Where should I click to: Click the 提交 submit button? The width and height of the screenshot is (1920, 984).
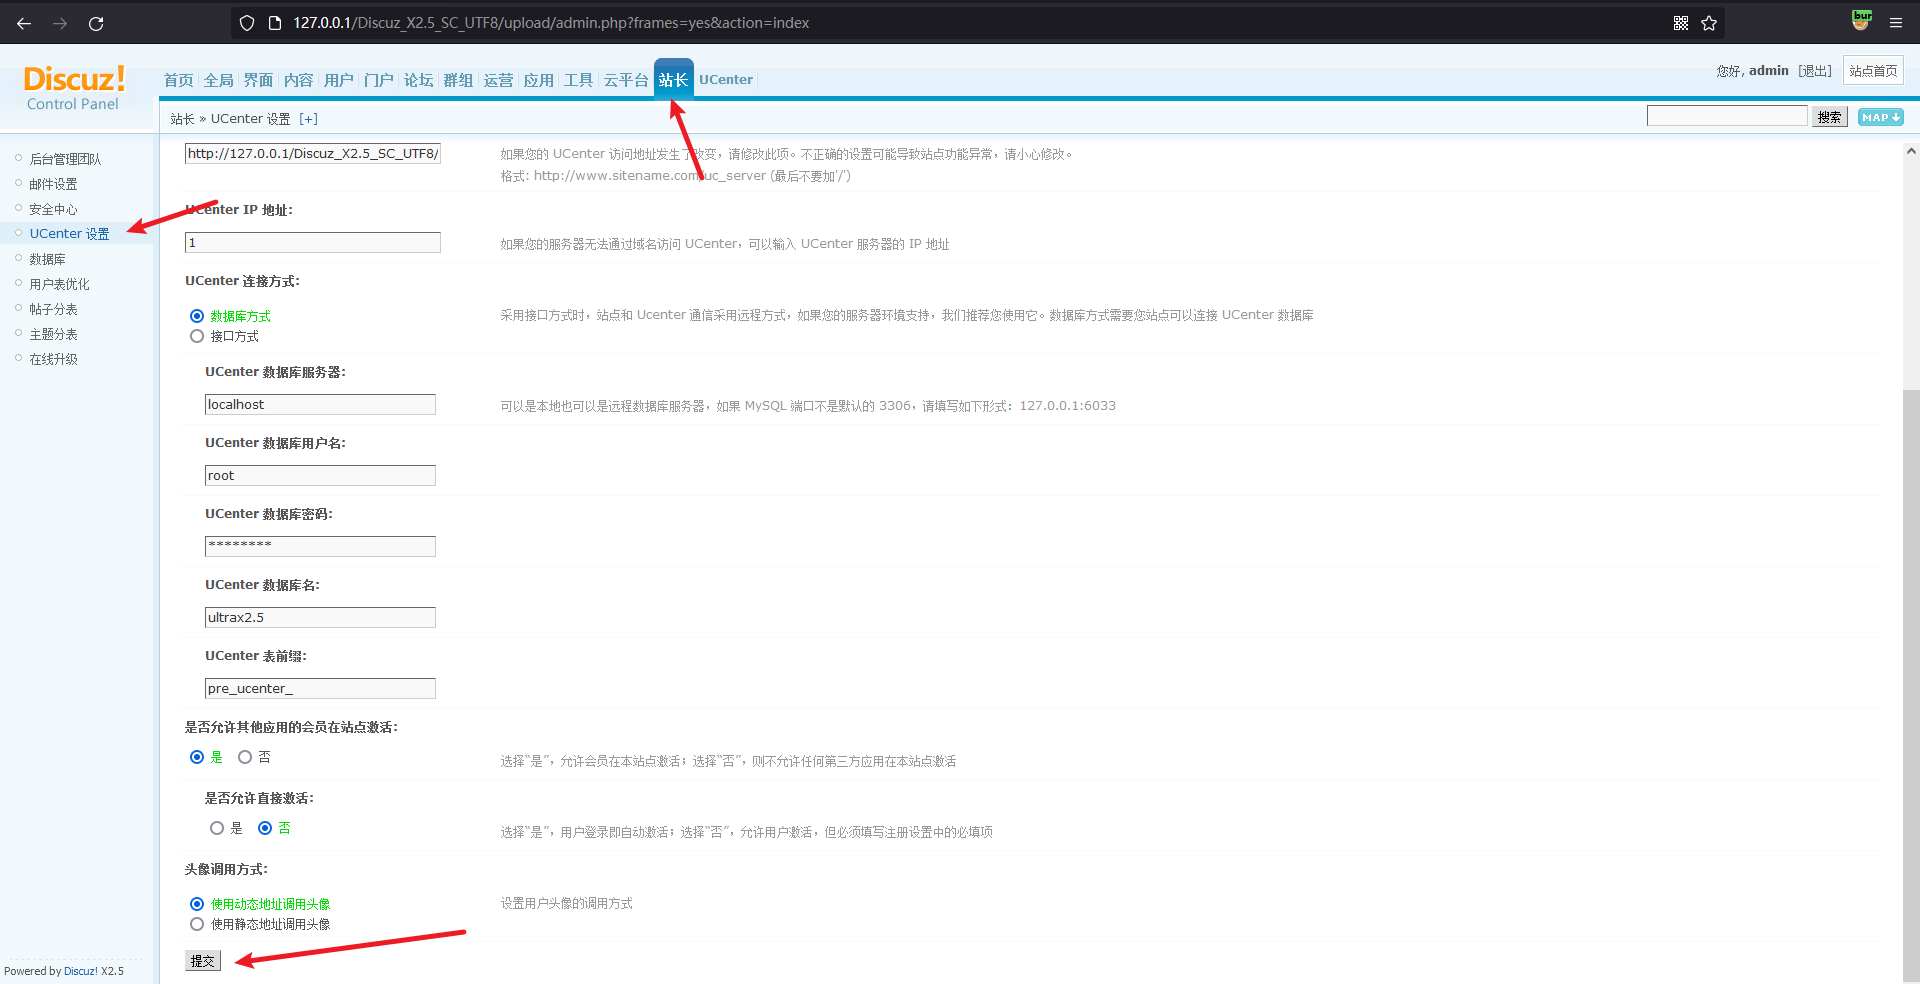(203, 961)
